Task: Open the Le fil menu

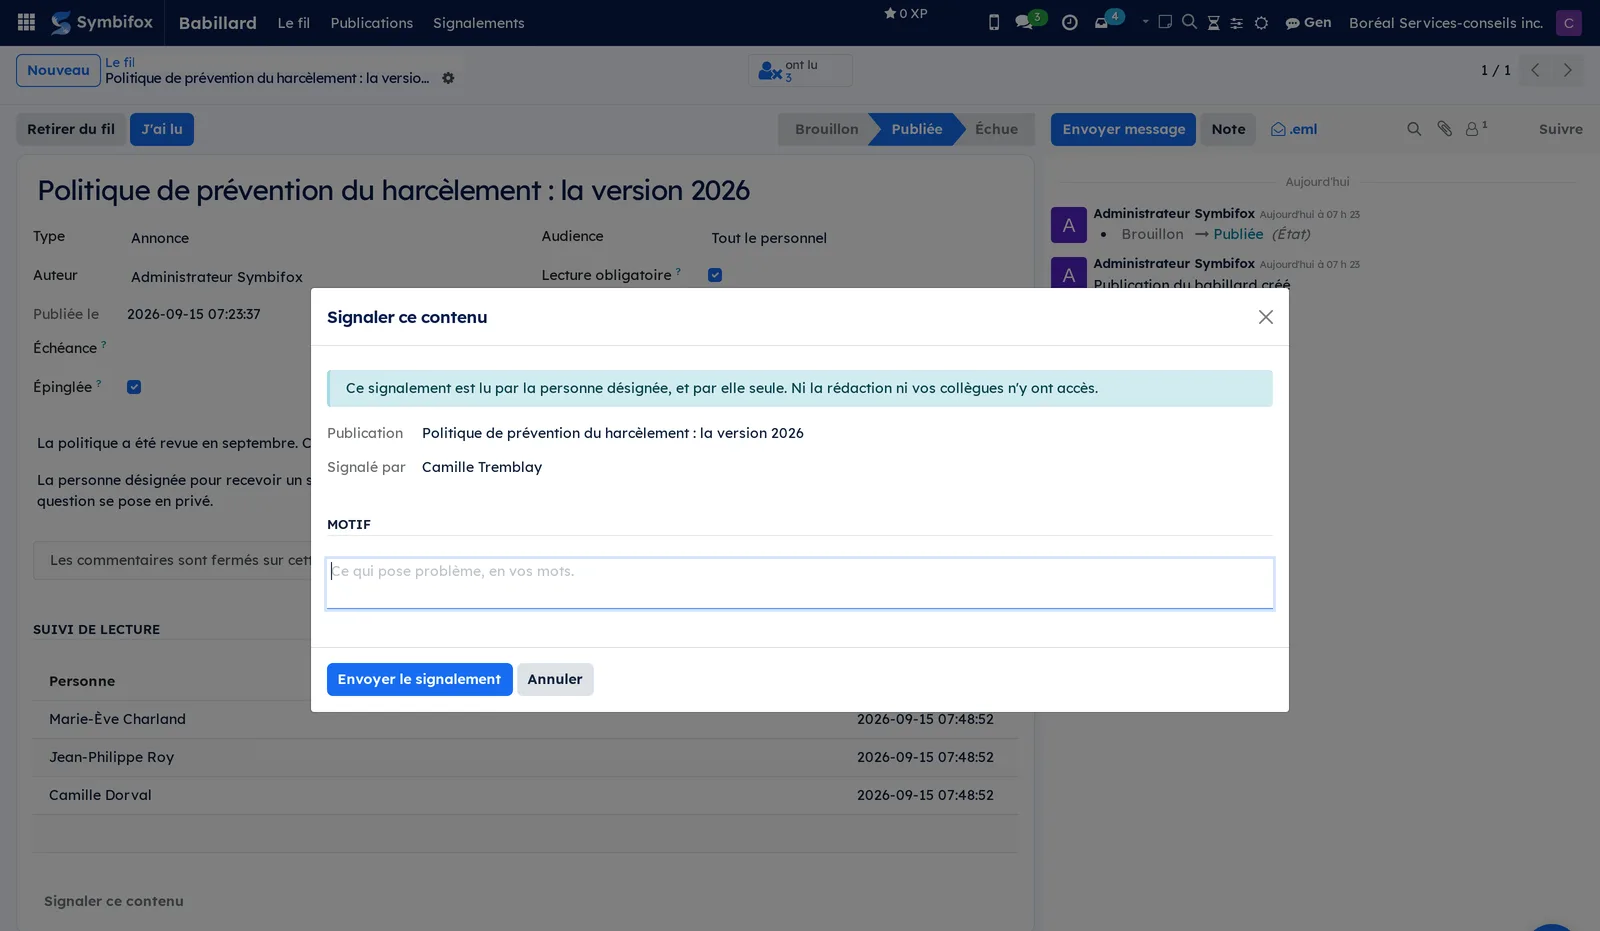Action: pyautogui.click(x=294, y=22)
